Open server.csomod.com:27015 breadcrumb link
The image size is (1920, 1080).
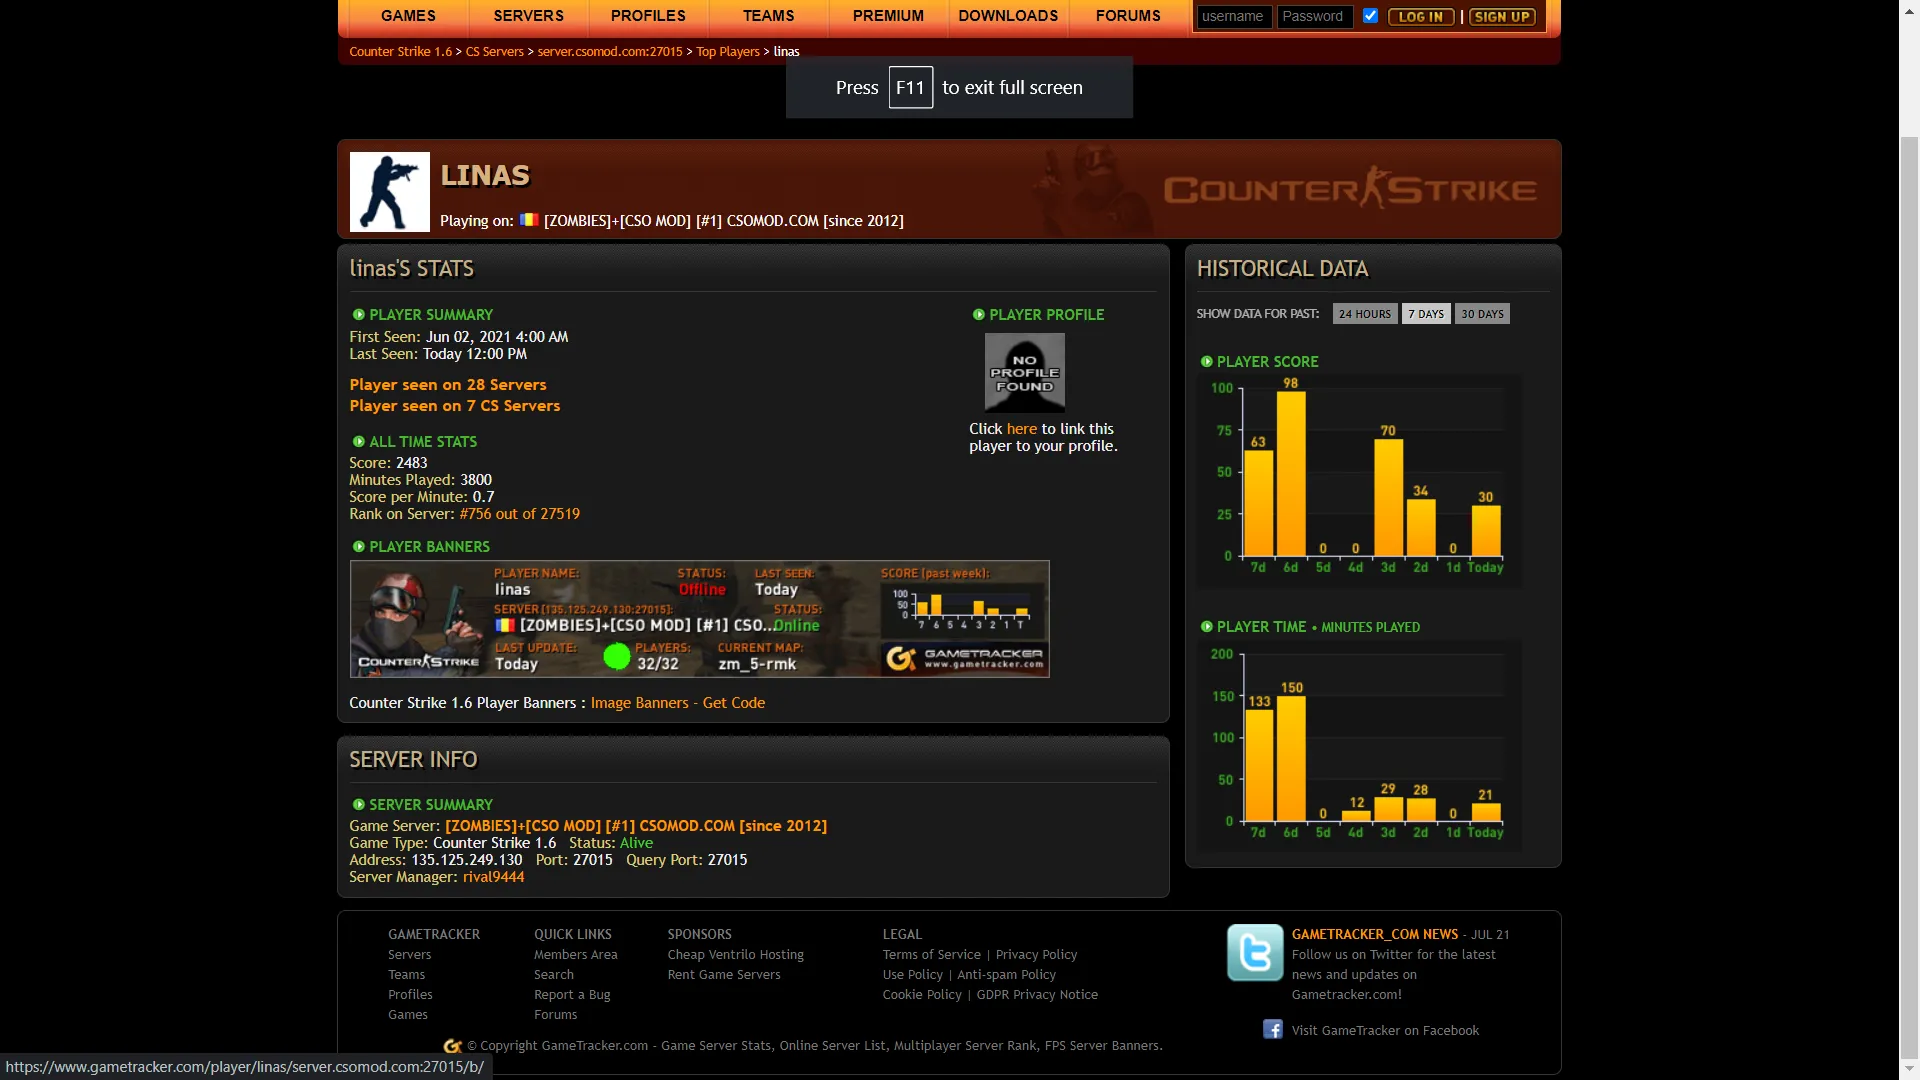click(x=610, y=52)
